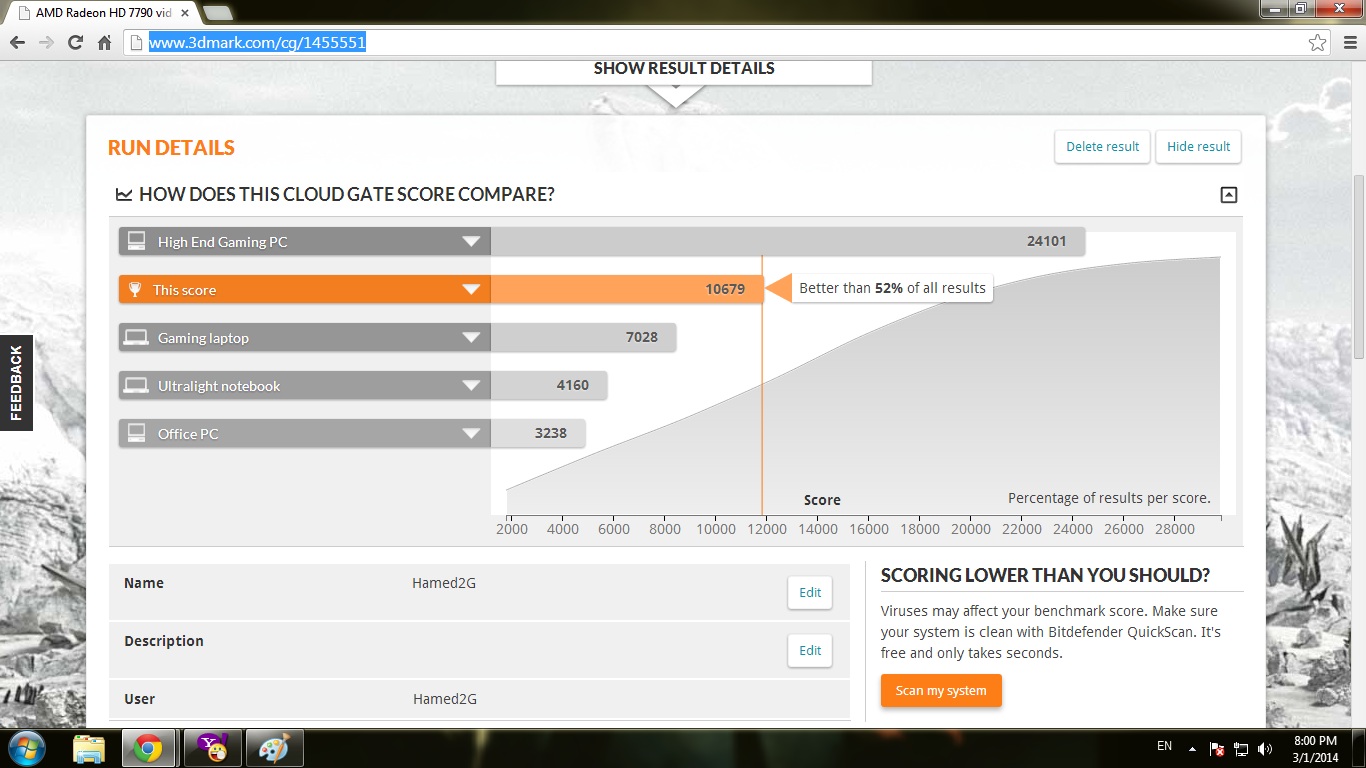Image resolution: width=1366 pixels, height=768 pixels.
Task: Click the network tray icon
Action: tap(1241, 748)
